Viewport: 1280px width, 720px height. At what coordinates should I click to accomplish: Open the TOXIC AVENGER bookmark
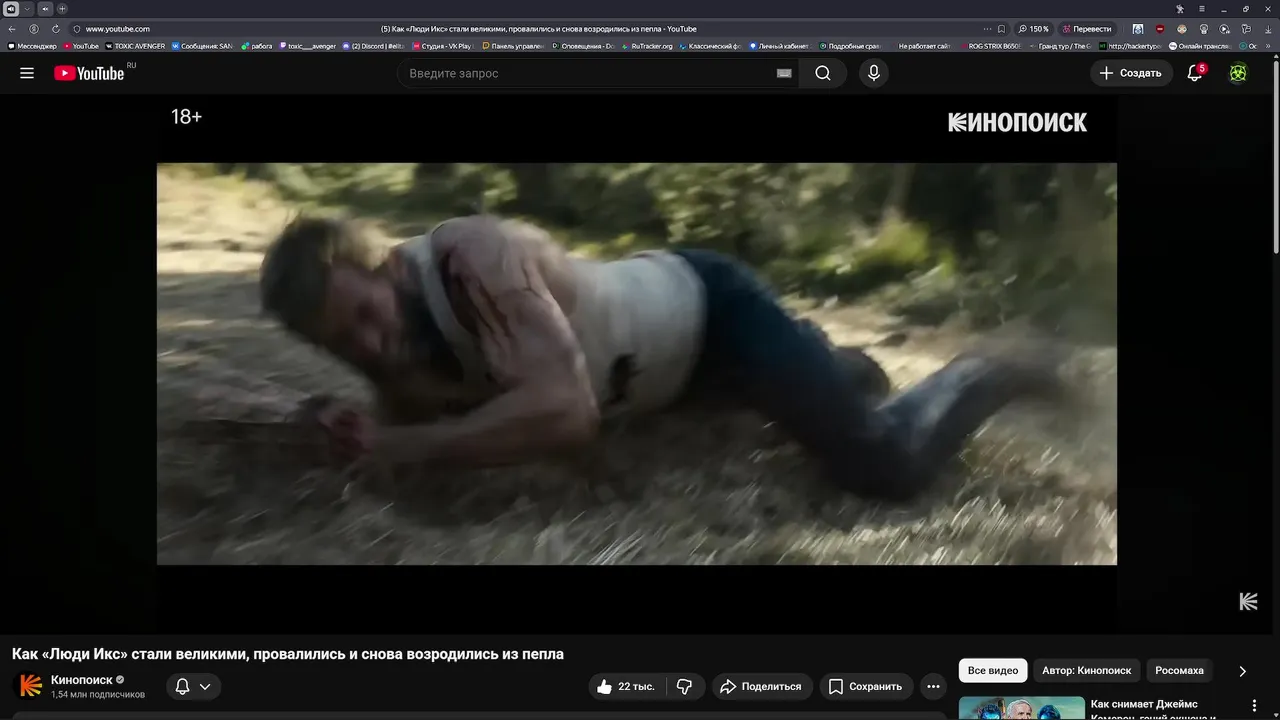(x=135, y=46)
